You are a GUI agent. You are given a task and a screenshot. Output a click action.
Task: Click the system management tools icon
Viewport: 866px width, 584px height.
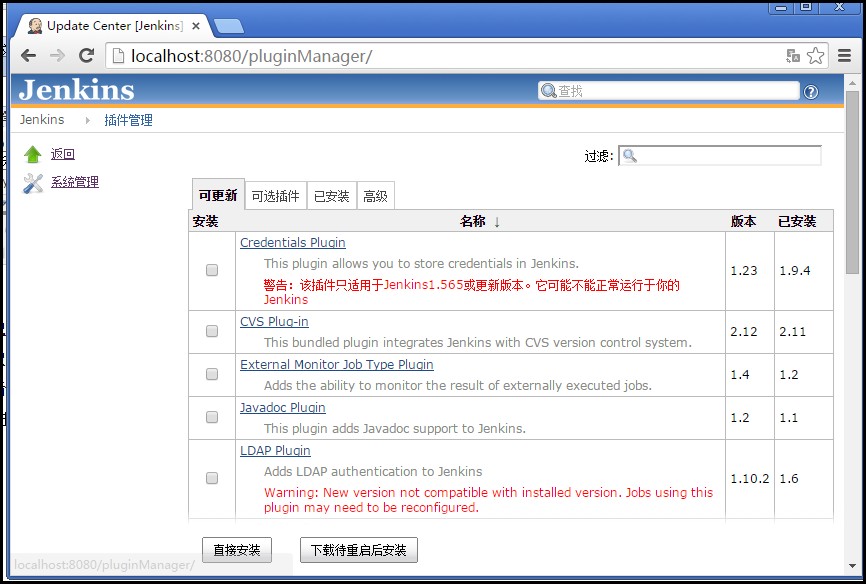coord(33,183)
